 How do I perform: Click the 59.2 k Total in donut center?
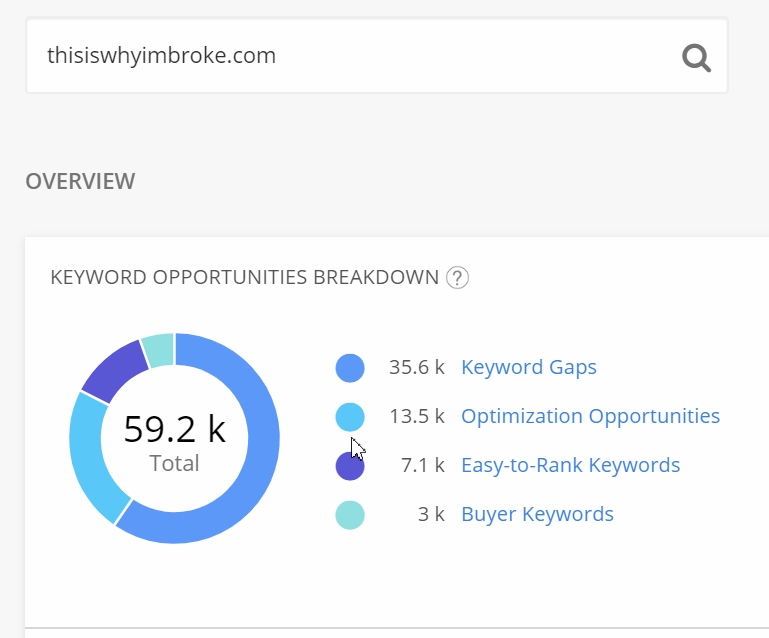(175, 440)
